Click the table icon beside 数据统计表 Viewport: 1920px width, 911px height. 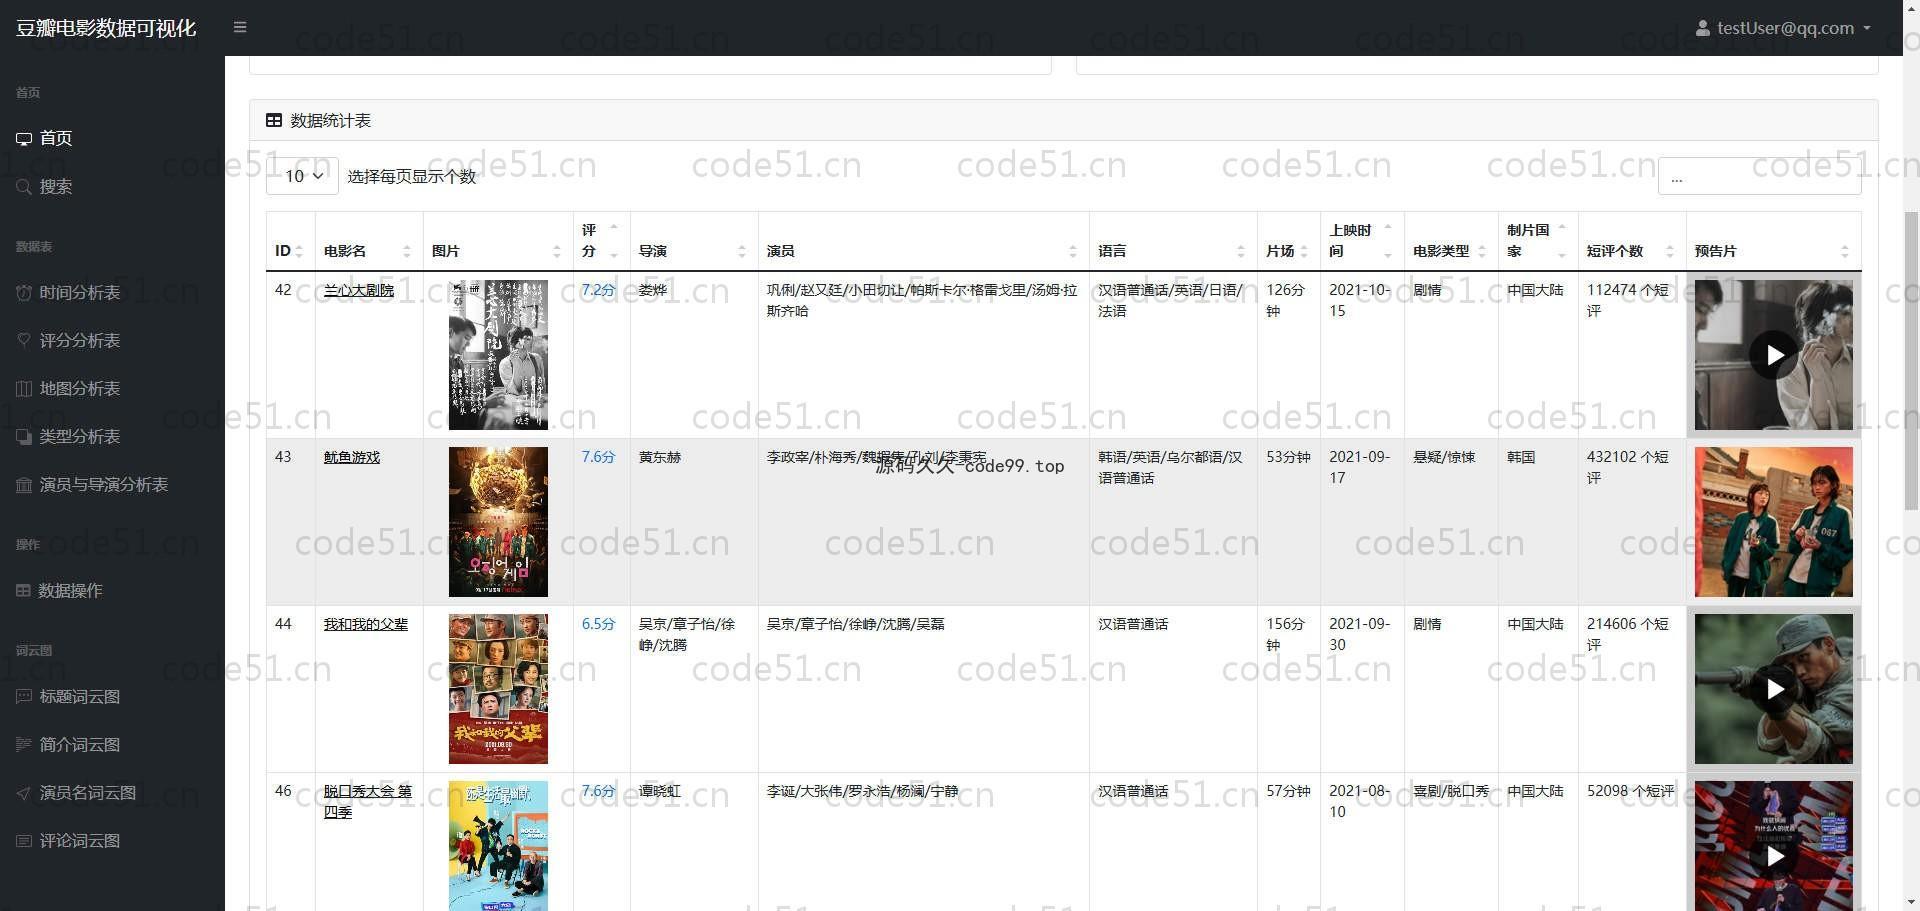[x=274, y=121]
